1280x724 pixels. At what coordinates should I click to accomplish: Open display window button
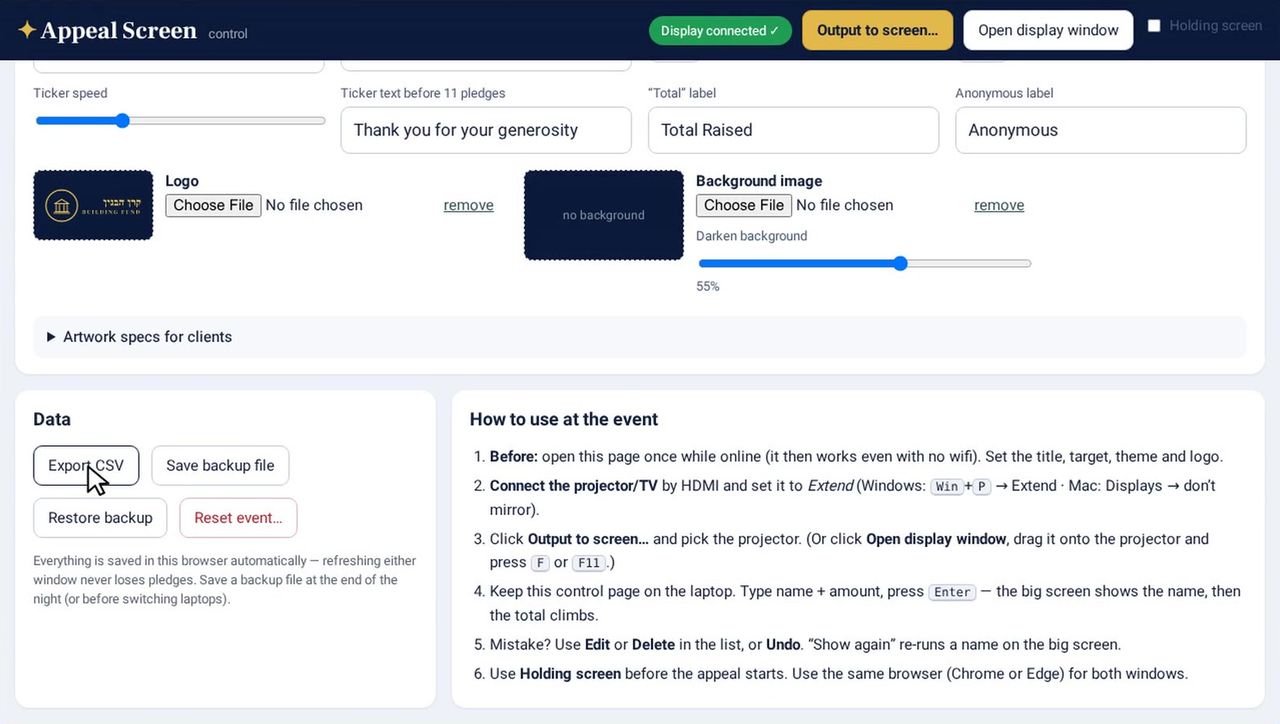pos(1048,30)
